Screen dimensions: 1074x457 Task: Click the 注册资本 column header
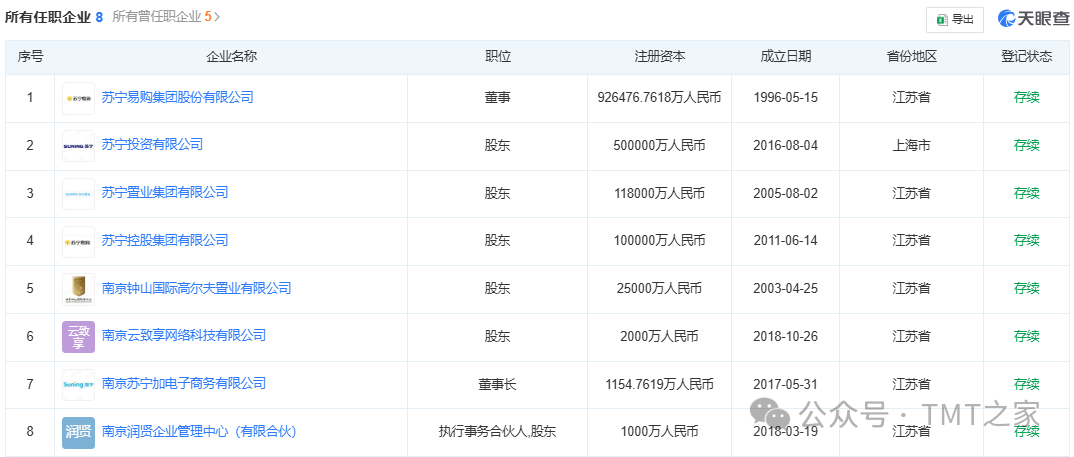pos(659,57)
